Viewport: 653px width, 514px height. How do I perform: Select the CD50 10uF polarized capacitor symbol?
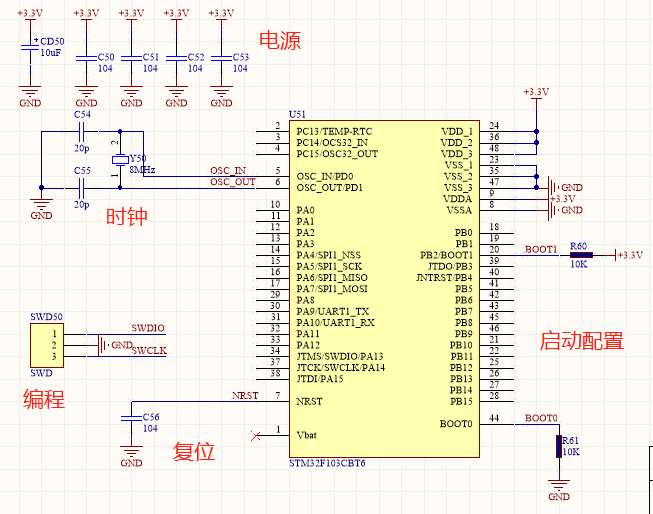pos(30,46)
